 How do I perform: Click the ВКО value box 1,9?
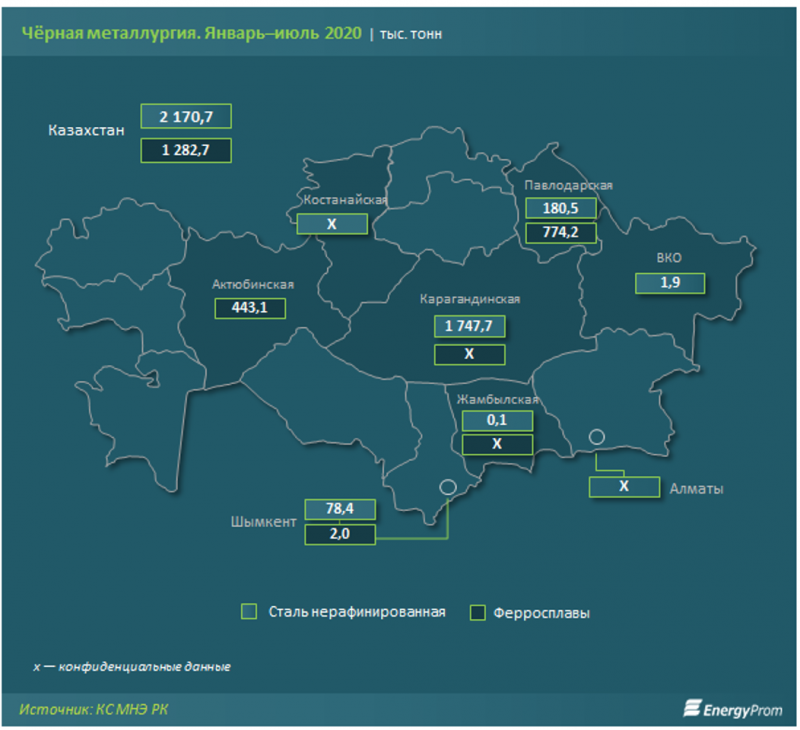pyautogui.click(x=669, y=283)
